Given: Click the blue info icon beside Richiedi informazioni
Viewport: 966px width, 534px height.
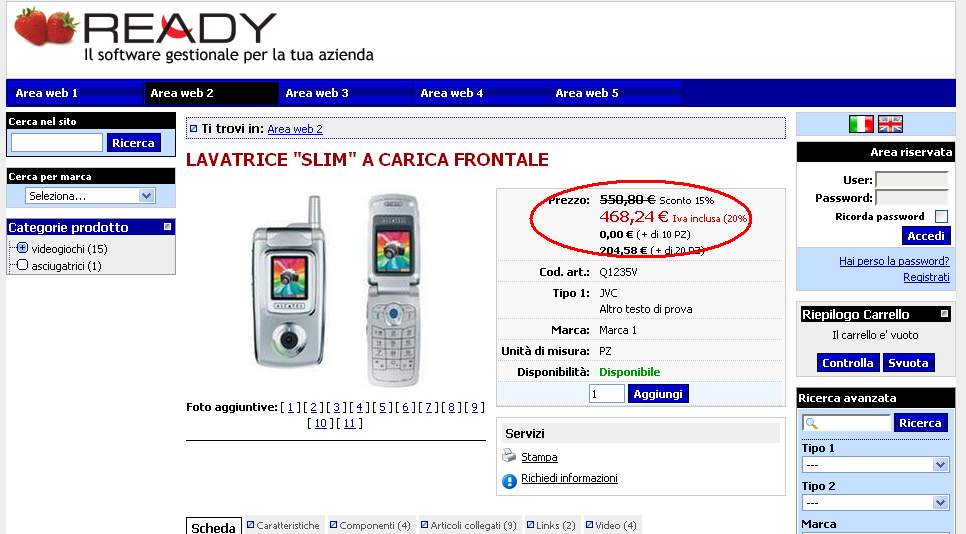Looking at the screenshot, I should click(509, 481).
